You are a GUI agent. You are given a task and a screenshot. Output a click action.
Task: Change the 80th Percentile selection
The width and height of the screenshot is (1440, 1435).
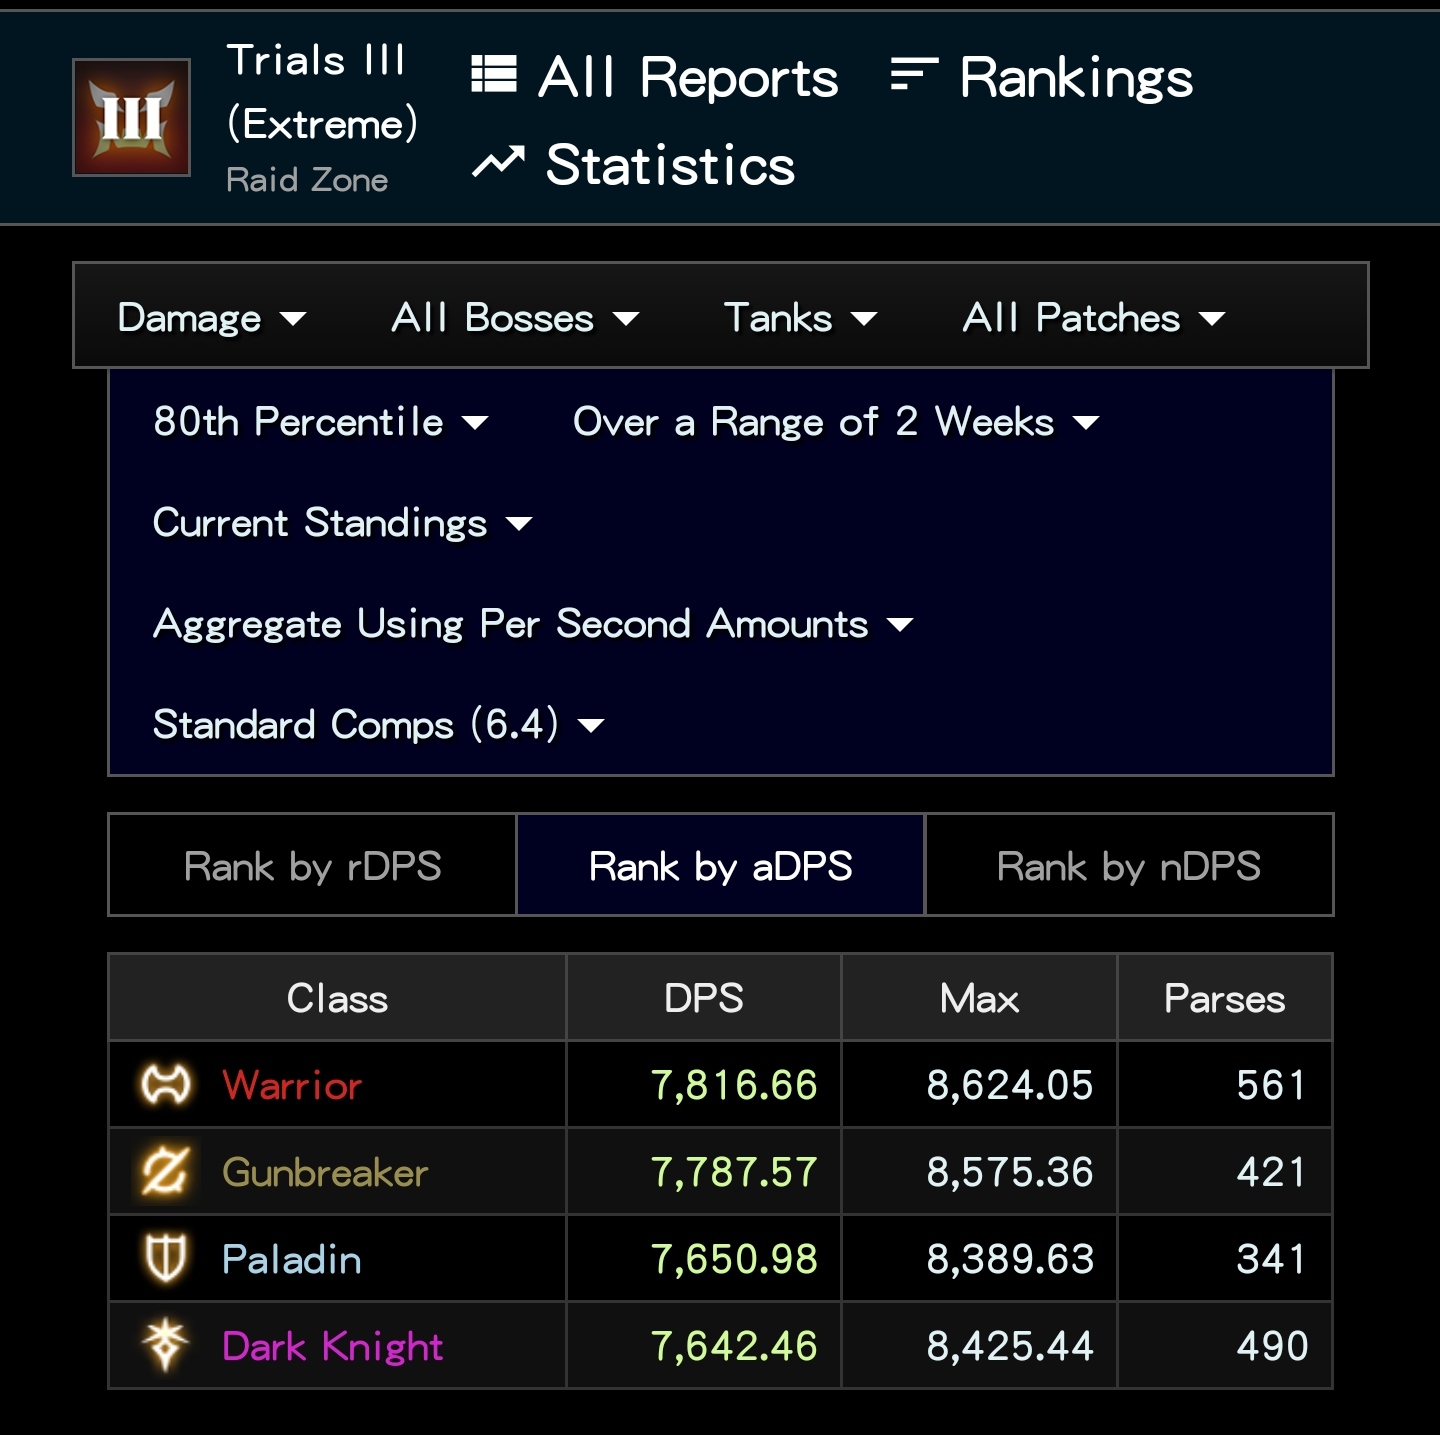(320, 422)
